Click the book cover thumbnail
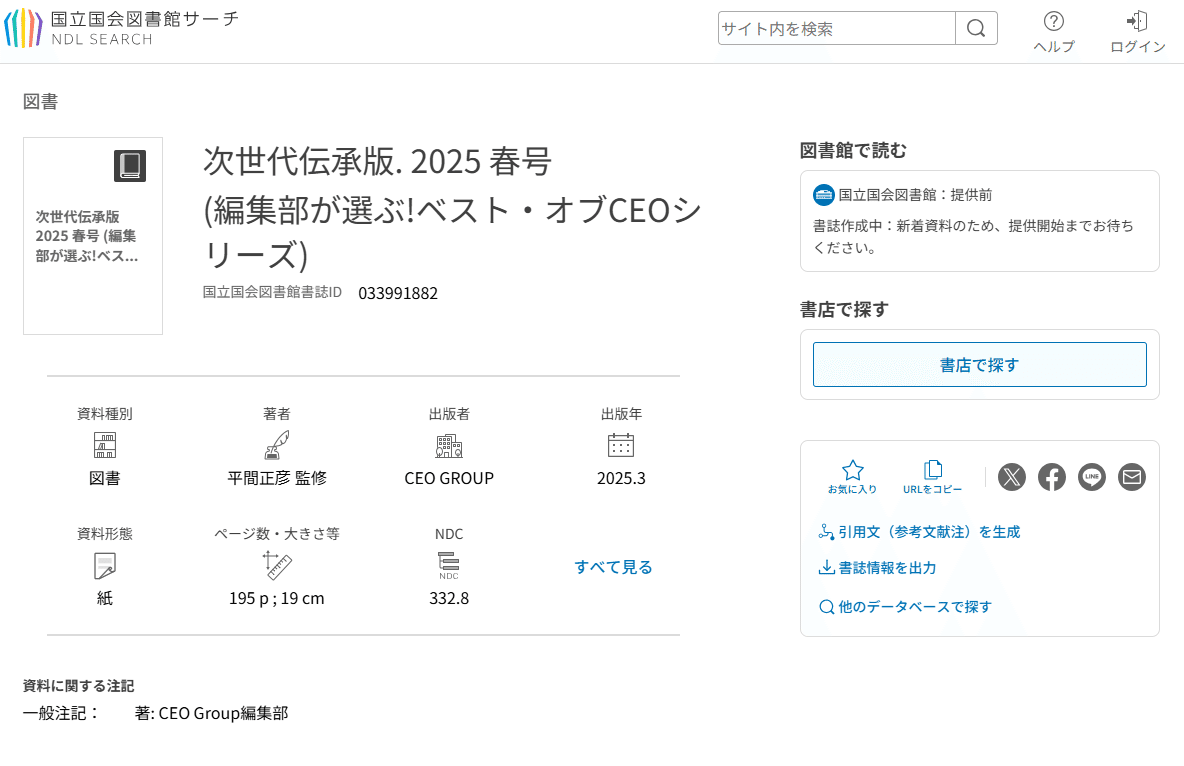The width and height of the screenshot is (1184, 766). [x=93, y=236]
